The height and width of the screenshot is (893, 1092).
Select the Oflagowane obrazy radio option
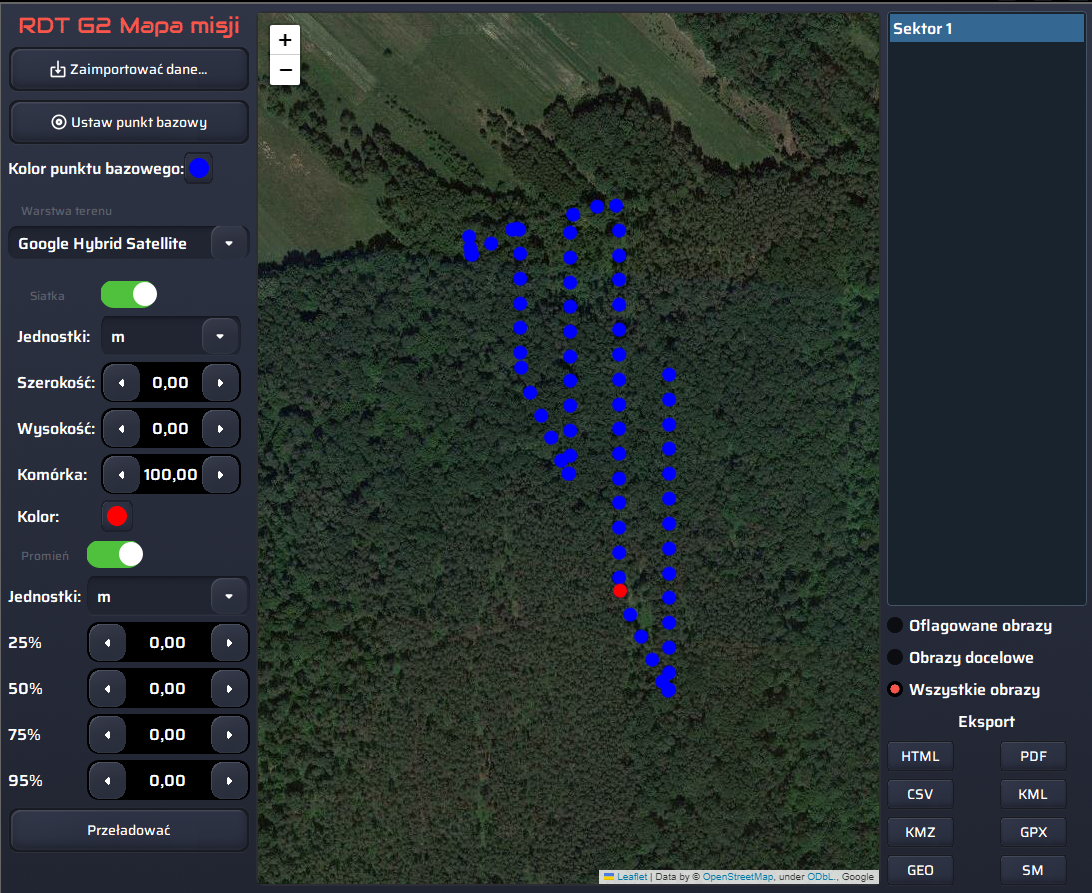[895, 626]
